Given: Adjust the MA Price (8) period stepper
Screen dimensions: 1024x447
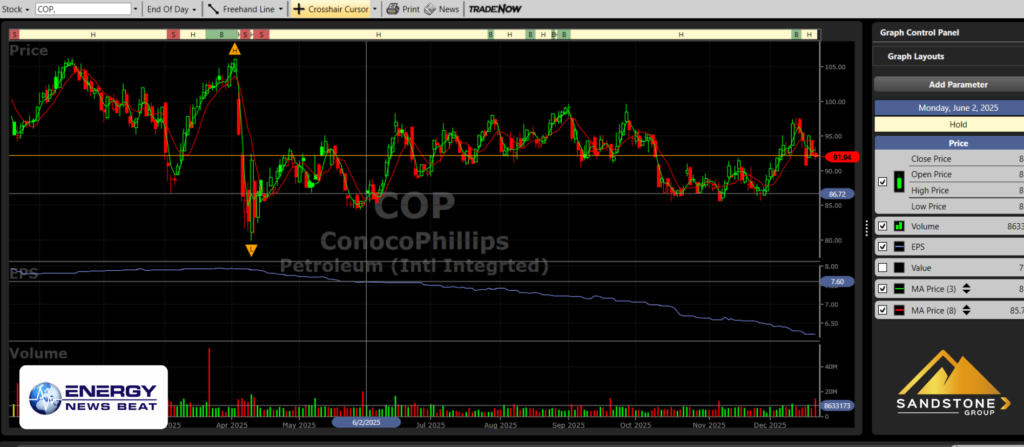Looking at the screenshot, I should click(967, 310).
